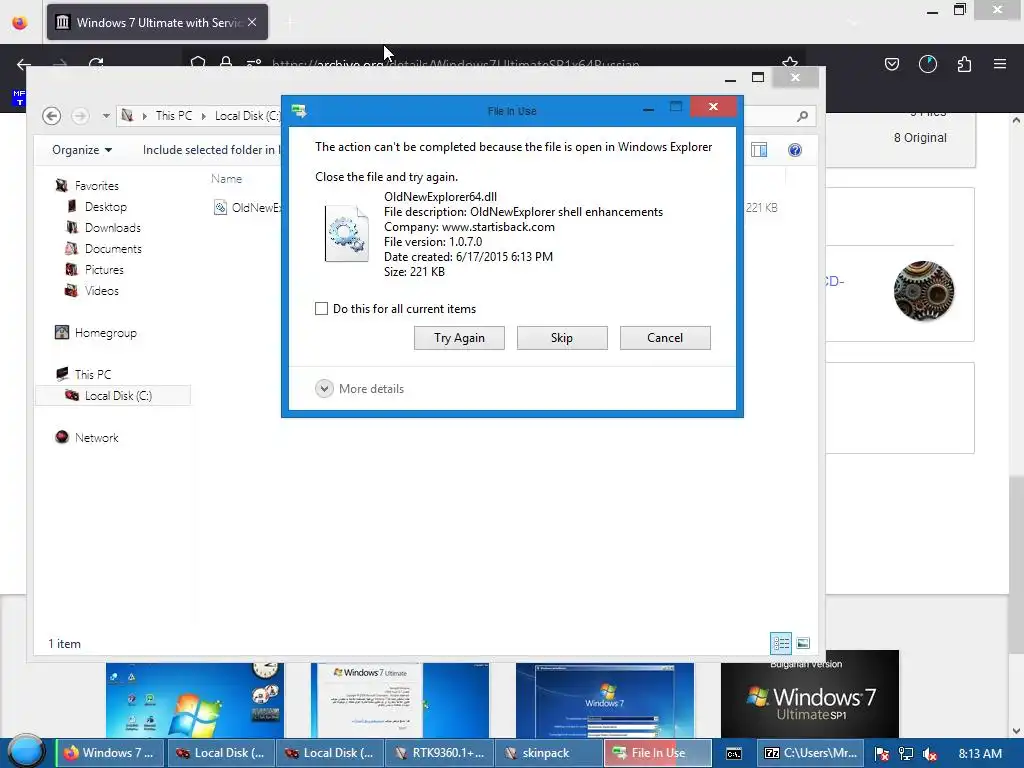The height and width of the screenshot is (768, 1024).
Task: Open the Windows 7 installer screenshot thumbnail
Action: (605, 700)
